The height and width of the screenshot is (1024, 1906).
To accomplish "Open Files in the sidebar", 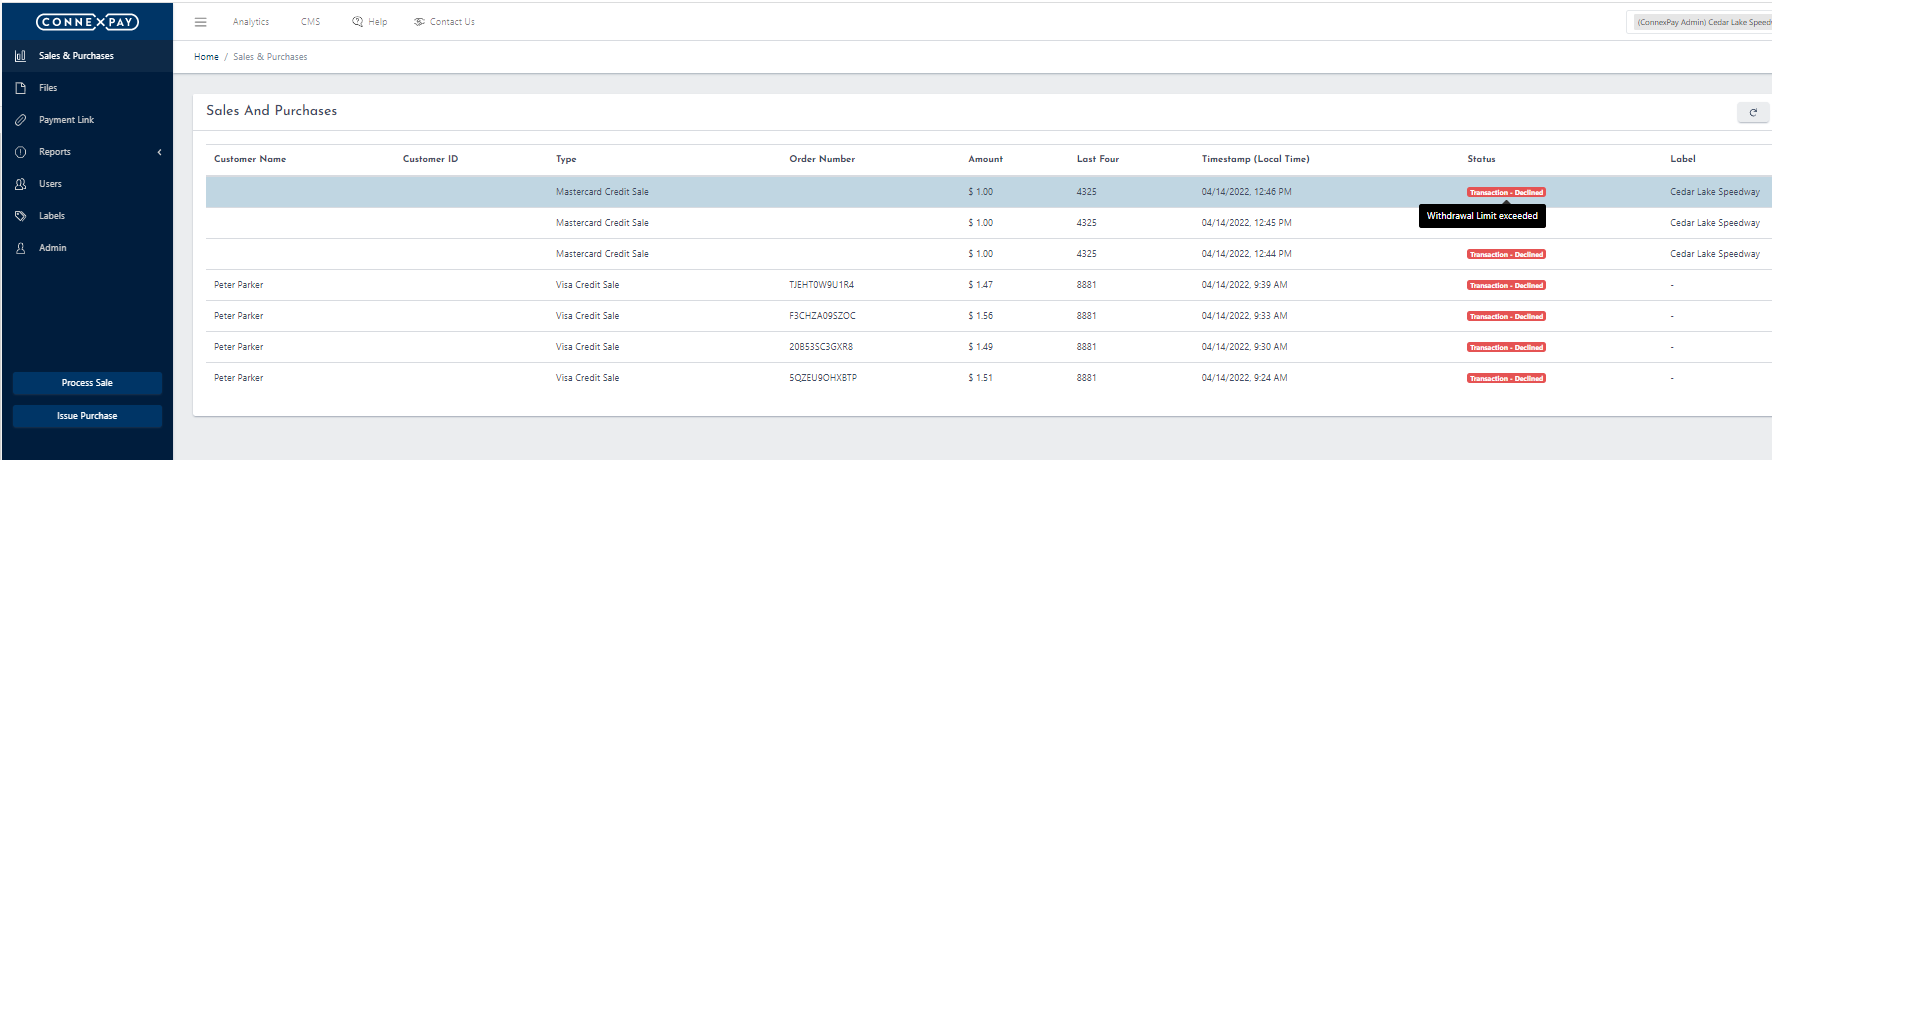I will point(87,88).
